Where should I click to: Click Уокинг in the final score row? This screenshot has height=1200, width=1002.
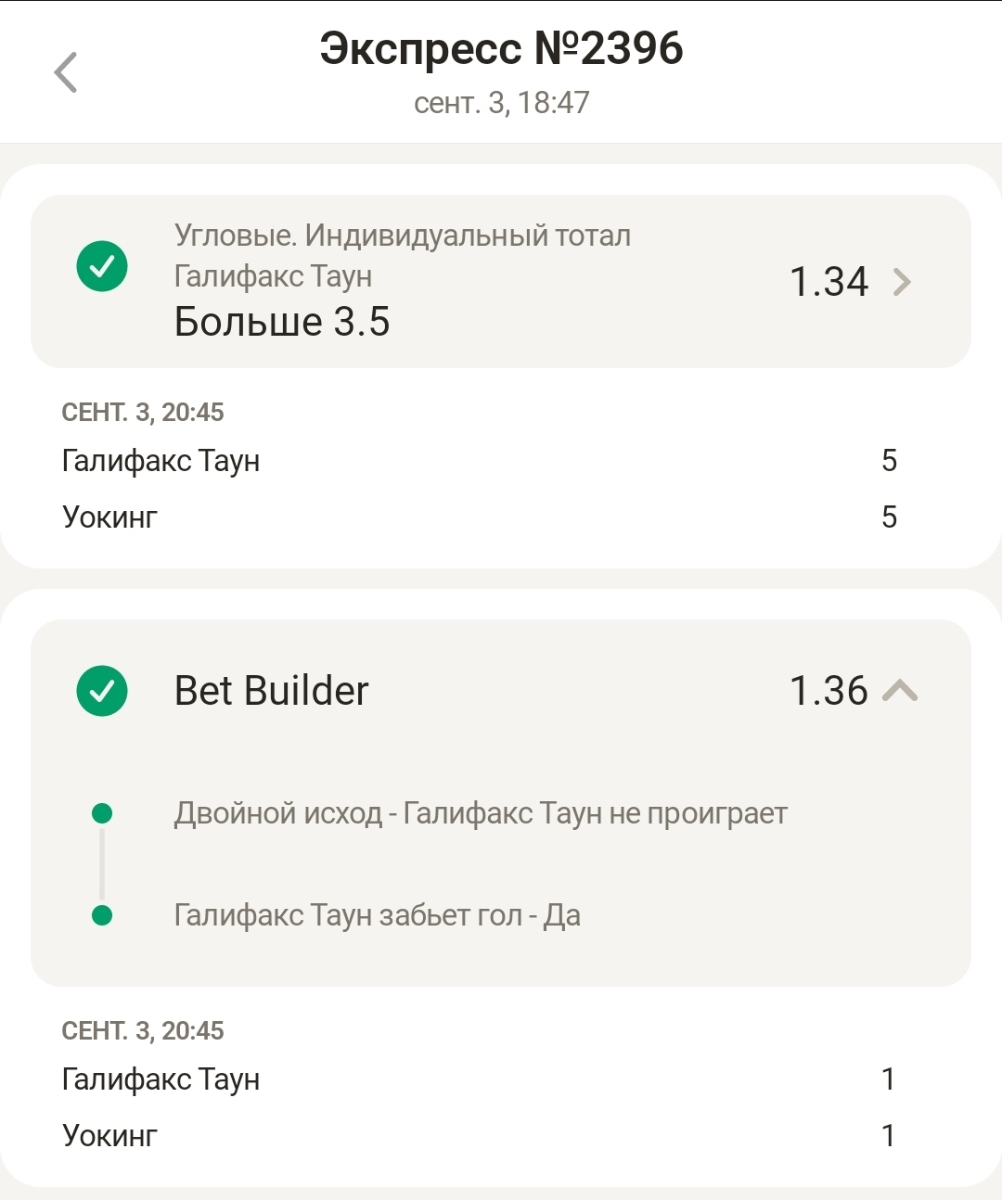[x=110, y=1135]
